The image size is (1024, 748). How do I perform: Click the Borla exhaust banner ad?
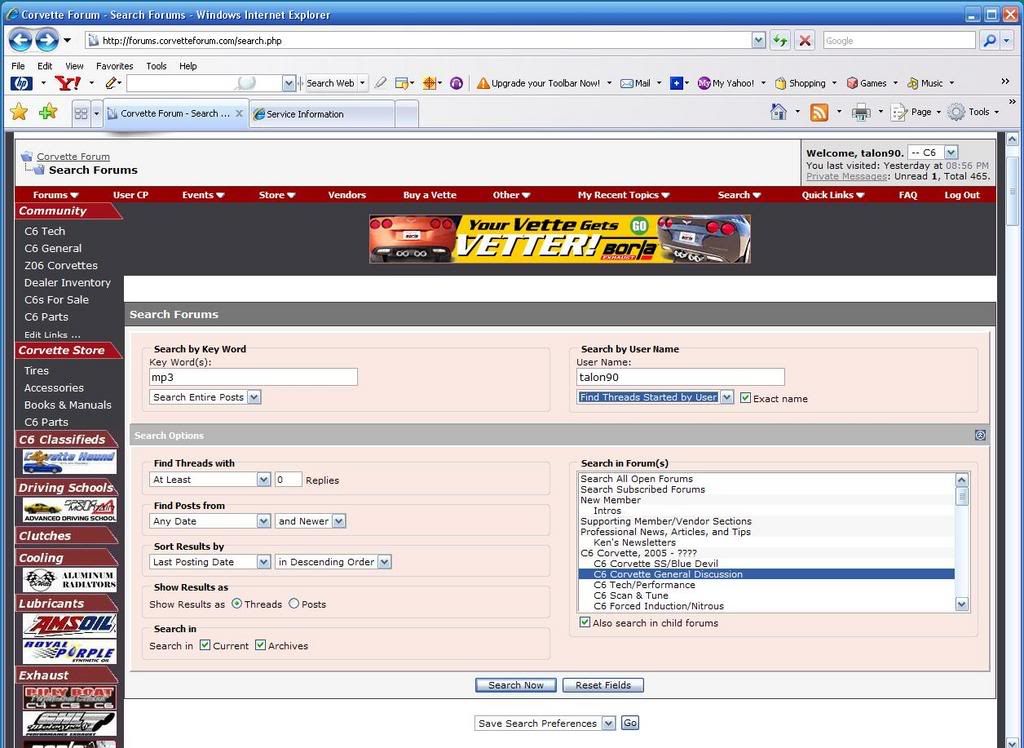click(x=560, y=239)
